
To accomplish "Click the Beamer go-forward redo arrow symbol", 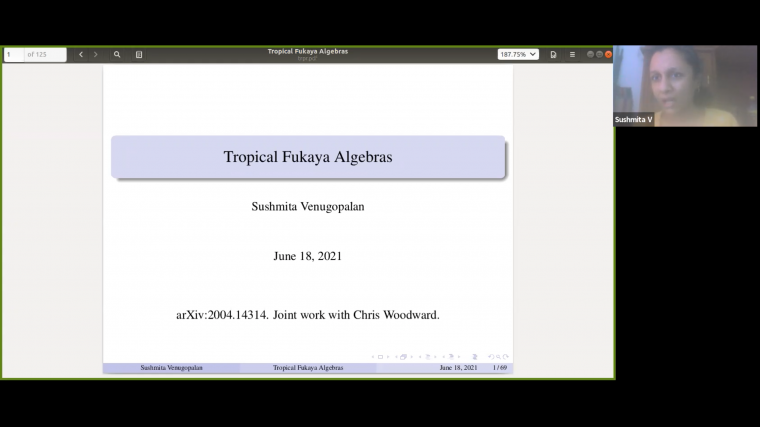I will 506,357.
